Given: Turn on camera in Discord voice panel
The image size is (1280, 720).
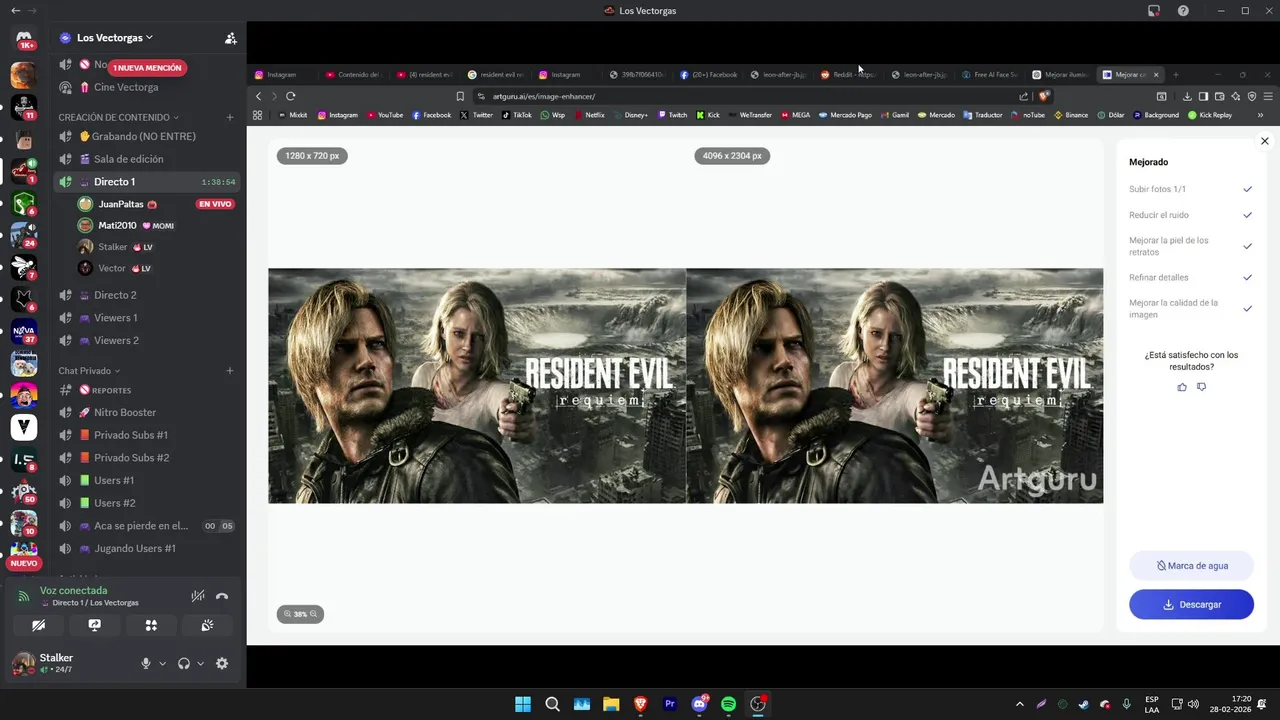Looking at the screenshot, I should (38, 625).
